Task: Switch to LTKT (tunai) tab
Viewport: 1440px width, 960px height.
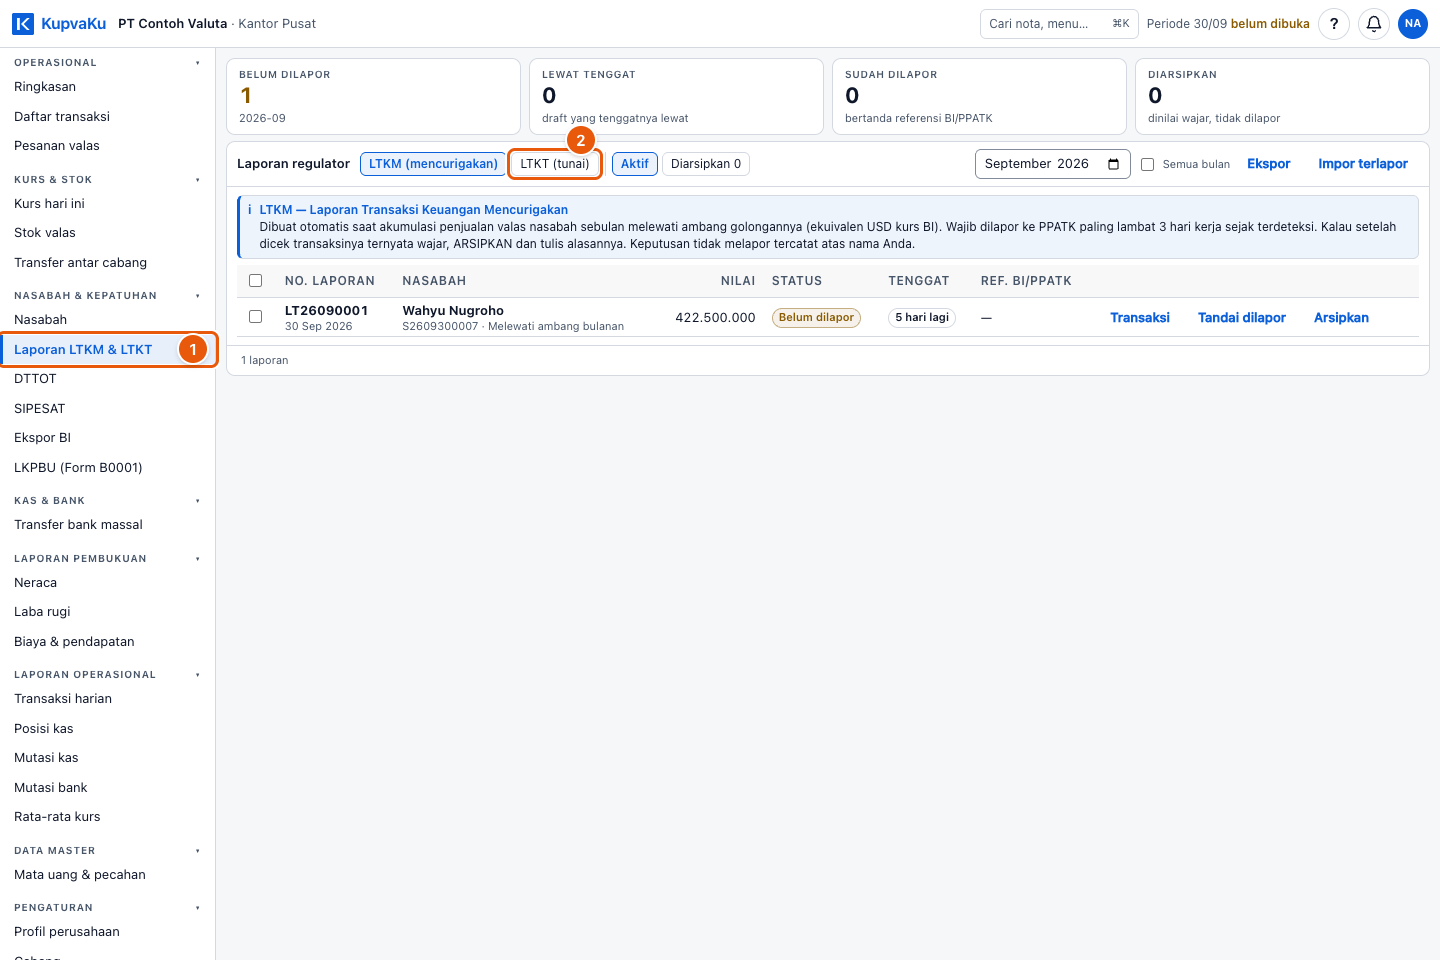Action: pyautogui.click(x=555, y=164)
